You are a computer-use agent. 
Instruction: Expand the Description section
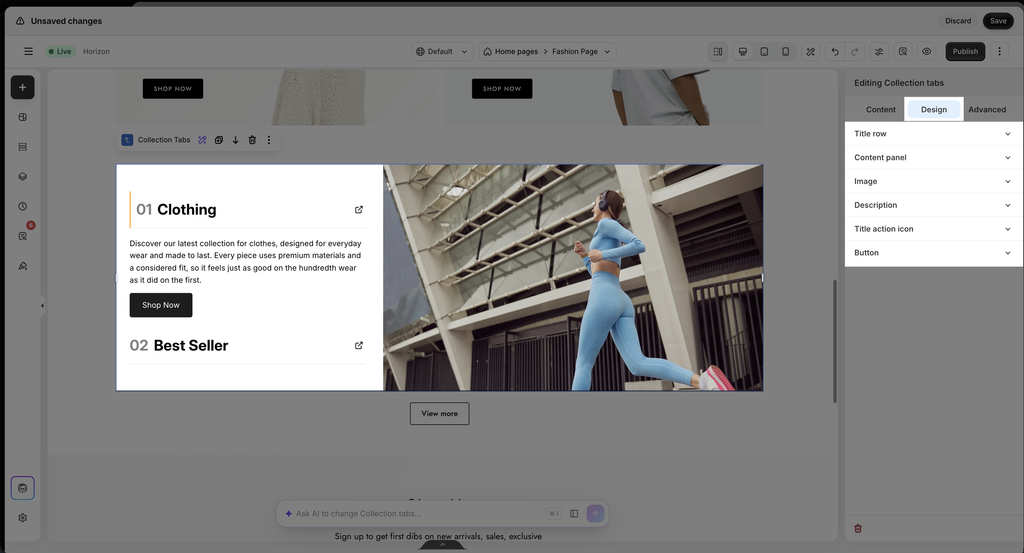pyautogui.click(x=933, y=205)
